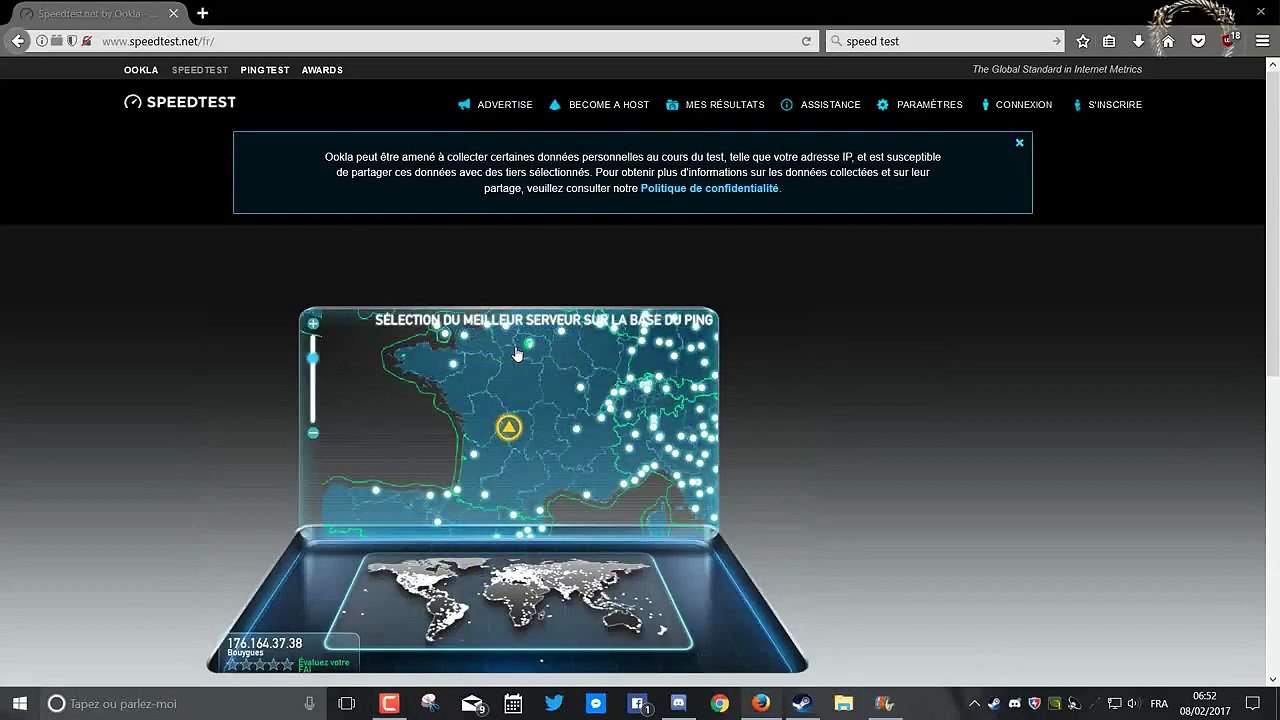Go back to the previous page
The height and width of the screenshot is (720, 1280).
click(18, 41)
